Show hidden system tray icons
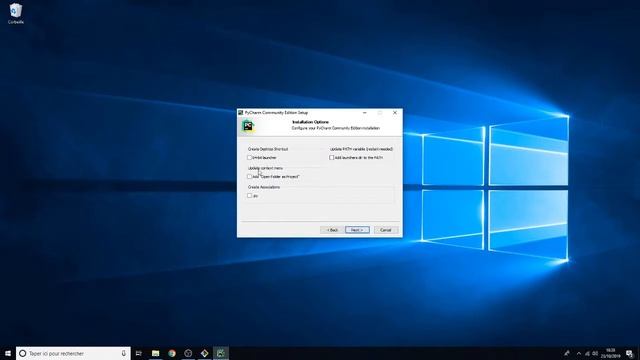The height and width of the screenshot is (360, 640). (x=579, y=353)
